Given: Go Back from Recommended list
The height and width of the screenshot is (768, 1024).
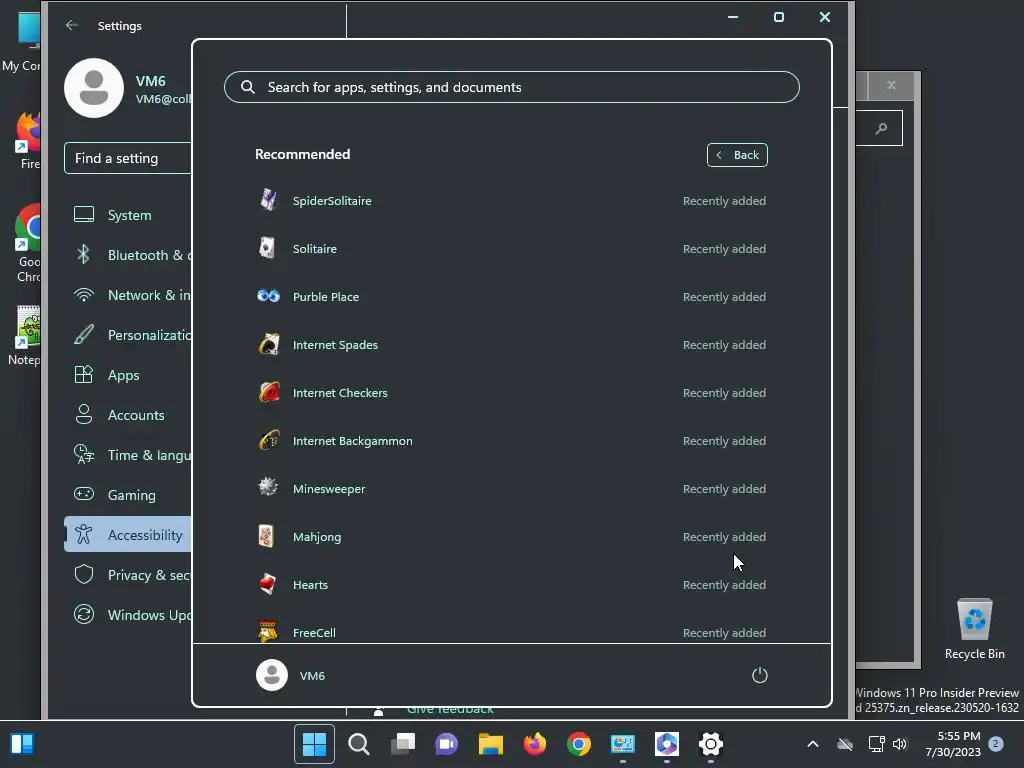Looking at the screenshot, I should click(737, 155).
